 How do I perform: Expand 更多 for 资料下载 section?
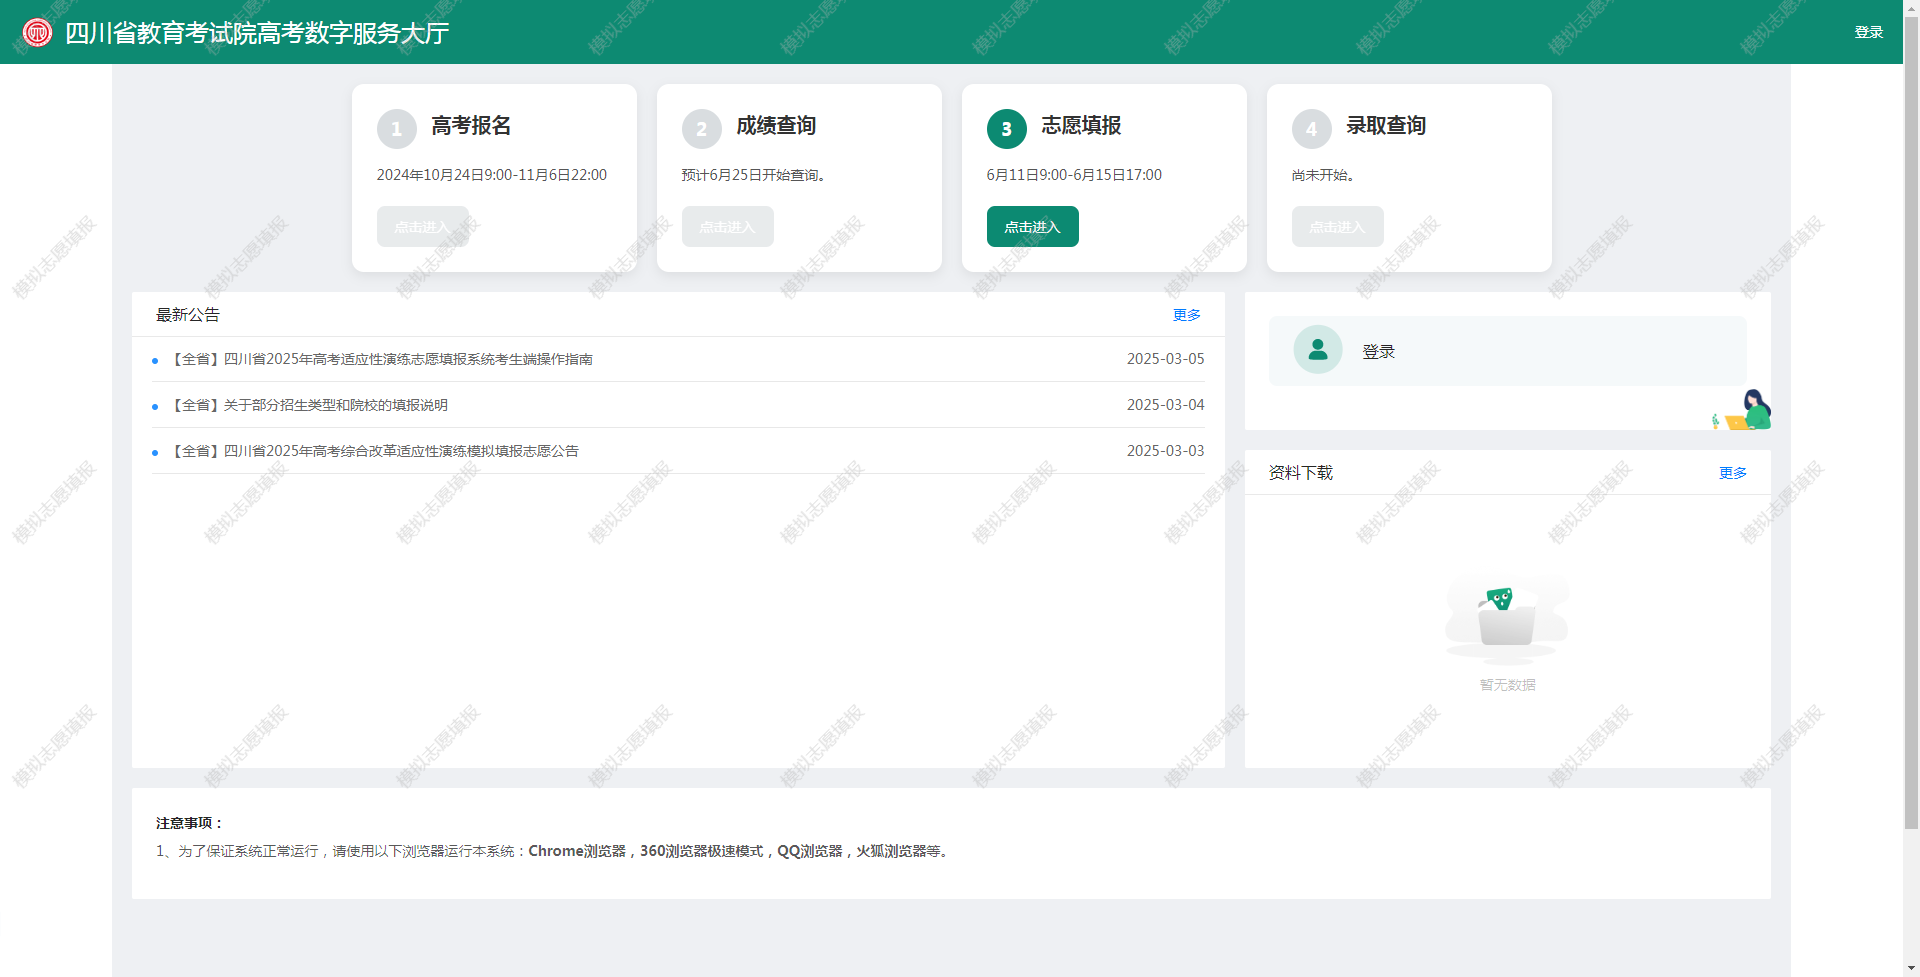1732,473
